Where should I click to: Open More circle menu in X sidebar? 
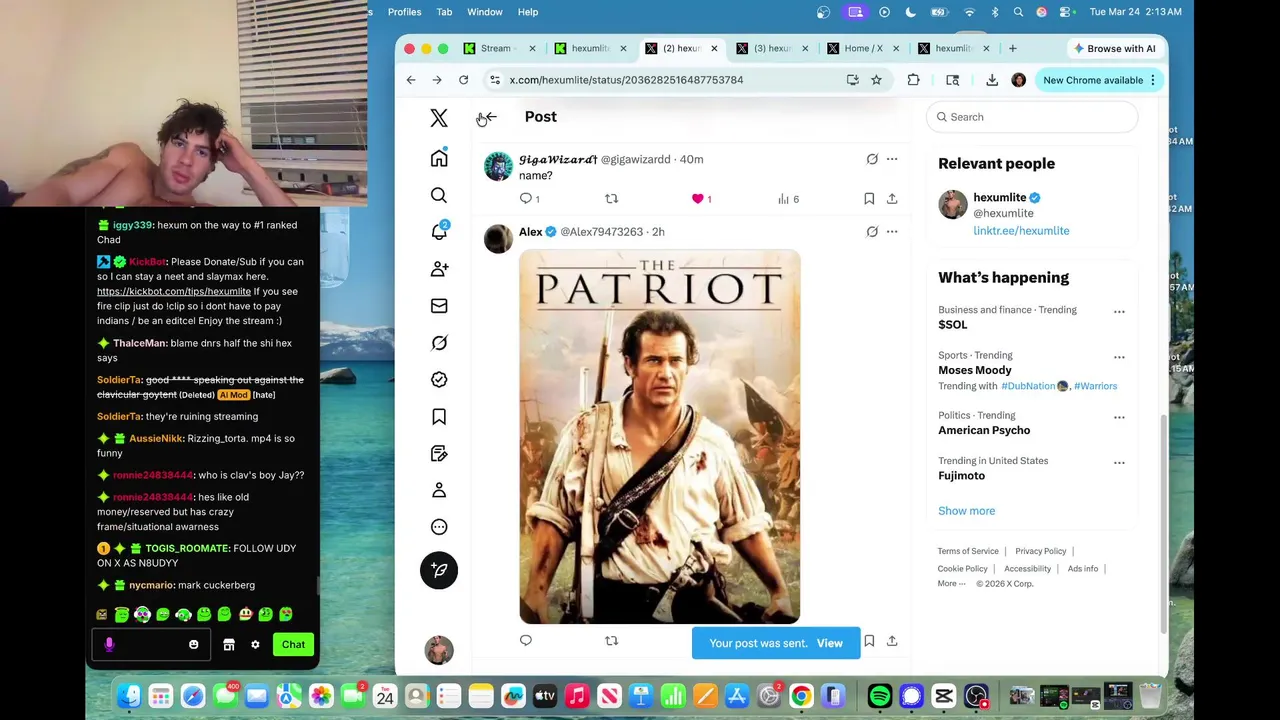[x=439, y=527]
